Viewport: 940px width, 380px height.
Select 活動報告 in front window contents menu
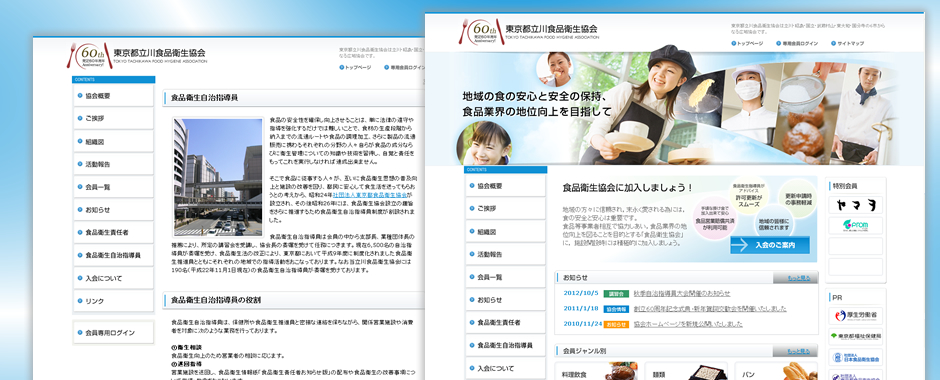505,254
